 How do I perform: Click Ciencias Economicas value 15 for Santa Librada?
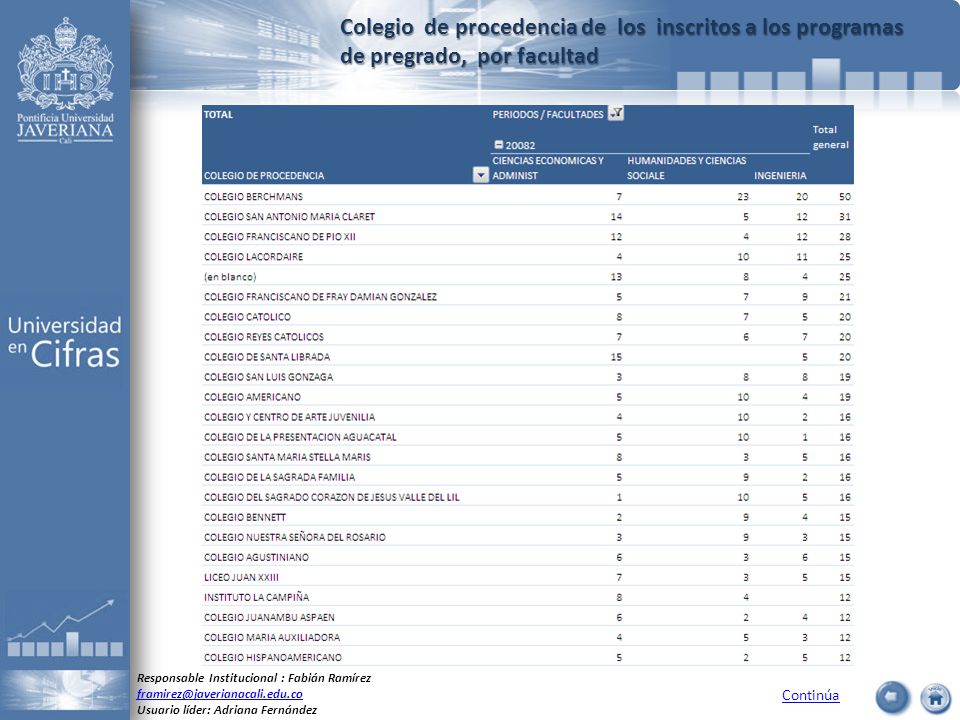click(x=616, y=357)
